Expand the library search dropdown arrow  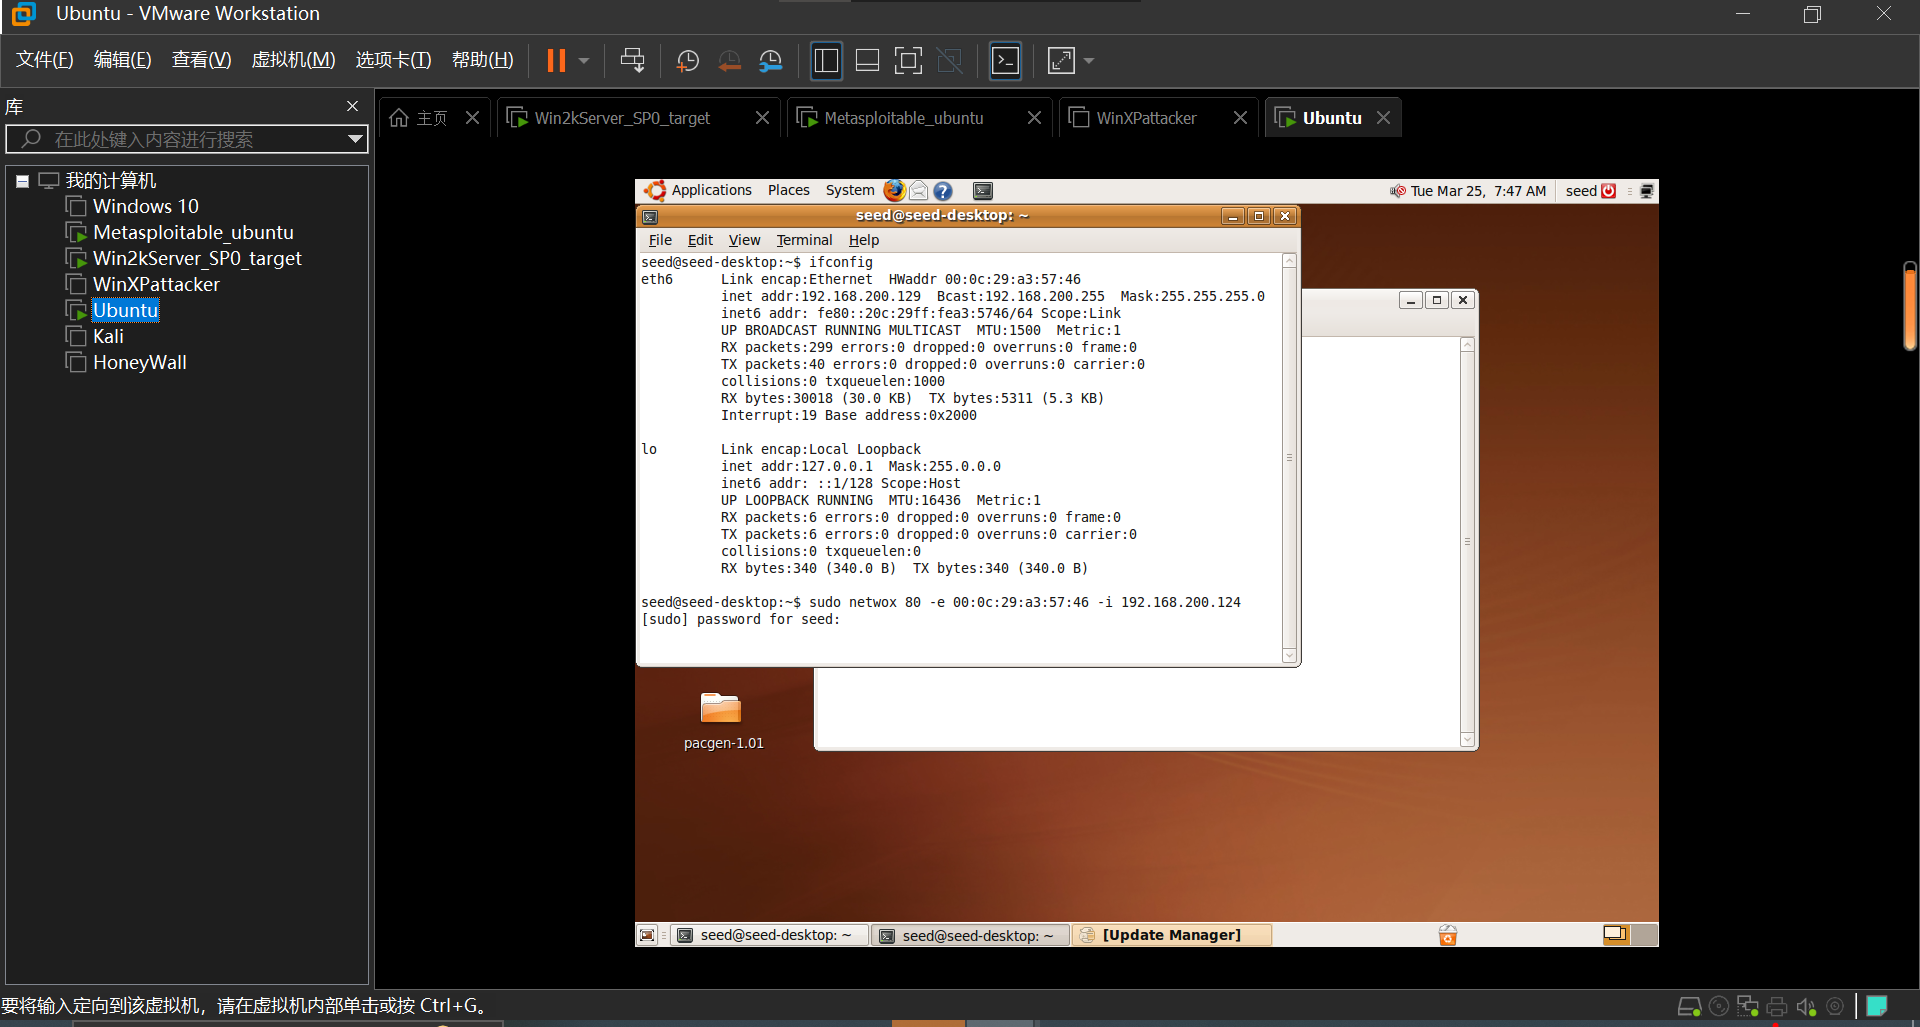pyautogui.click(x=355, y=139)
